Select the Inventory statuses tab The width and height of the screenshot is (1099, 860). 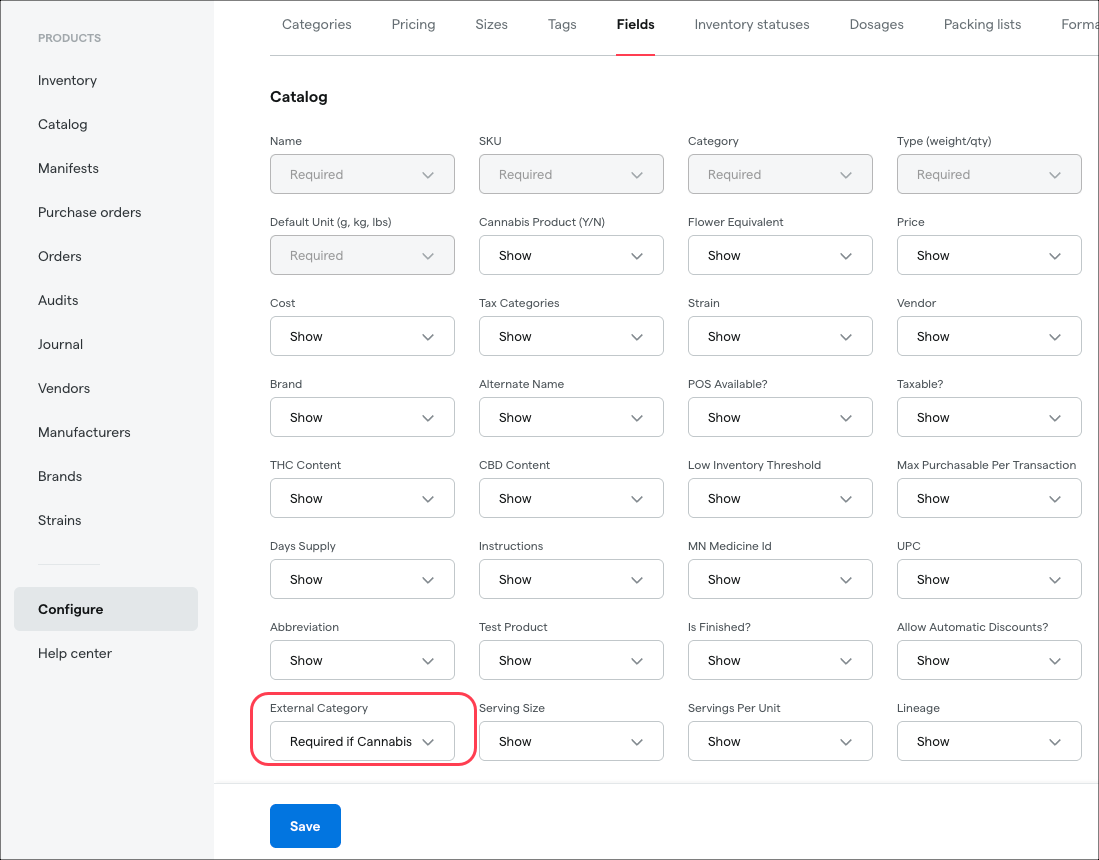click(x=752, y=25)
